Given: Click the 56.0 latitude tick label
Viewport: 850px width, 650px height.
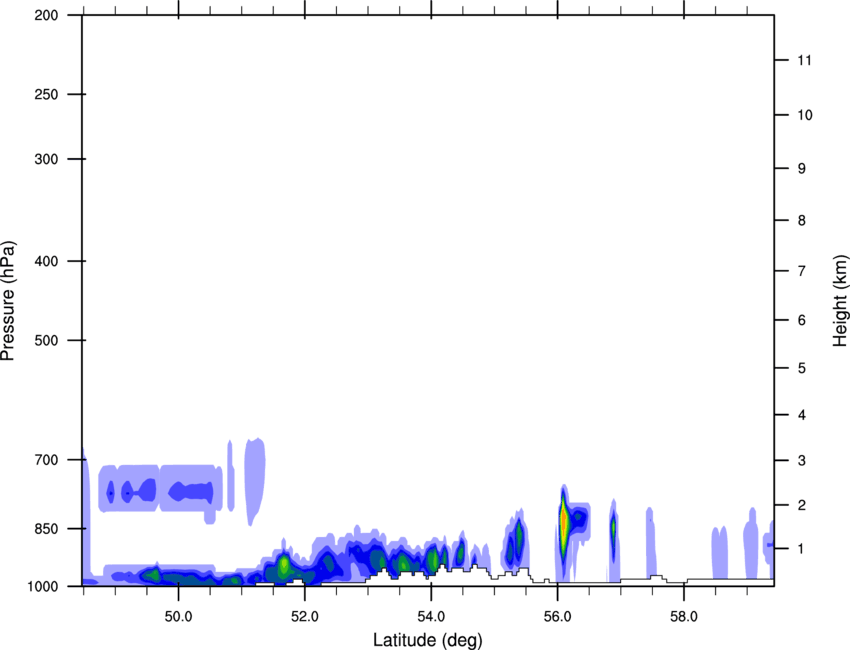Looking at the screenshot, I should 557,616.
